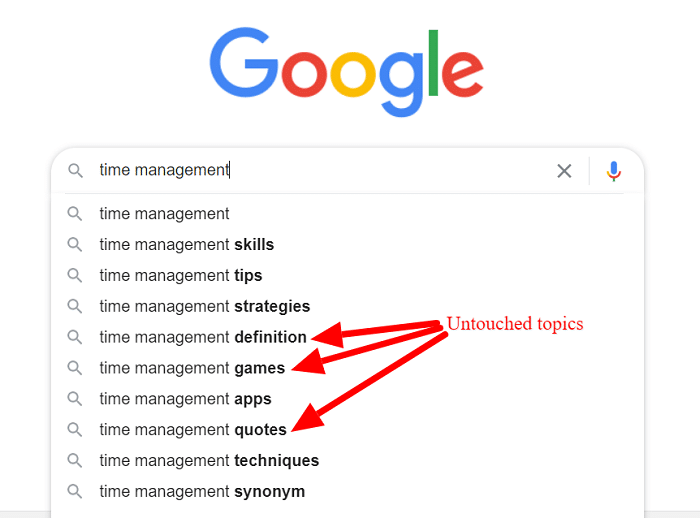This screenshot has width=700, height=518.
Task: Choose 'time management quotes' suggestion
Action: pyautogui.click(x=347, y=429)
